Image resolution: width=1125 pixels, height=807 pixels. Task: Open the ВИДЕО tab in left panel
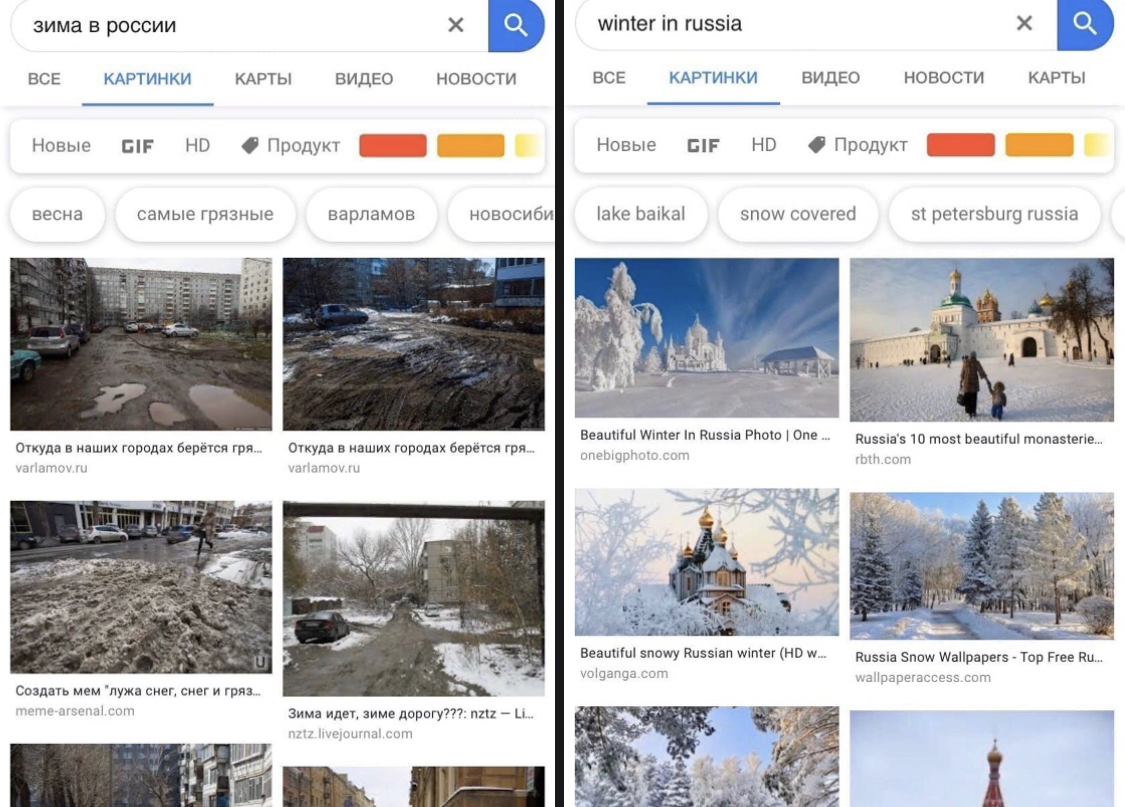(x=364, y=79)
